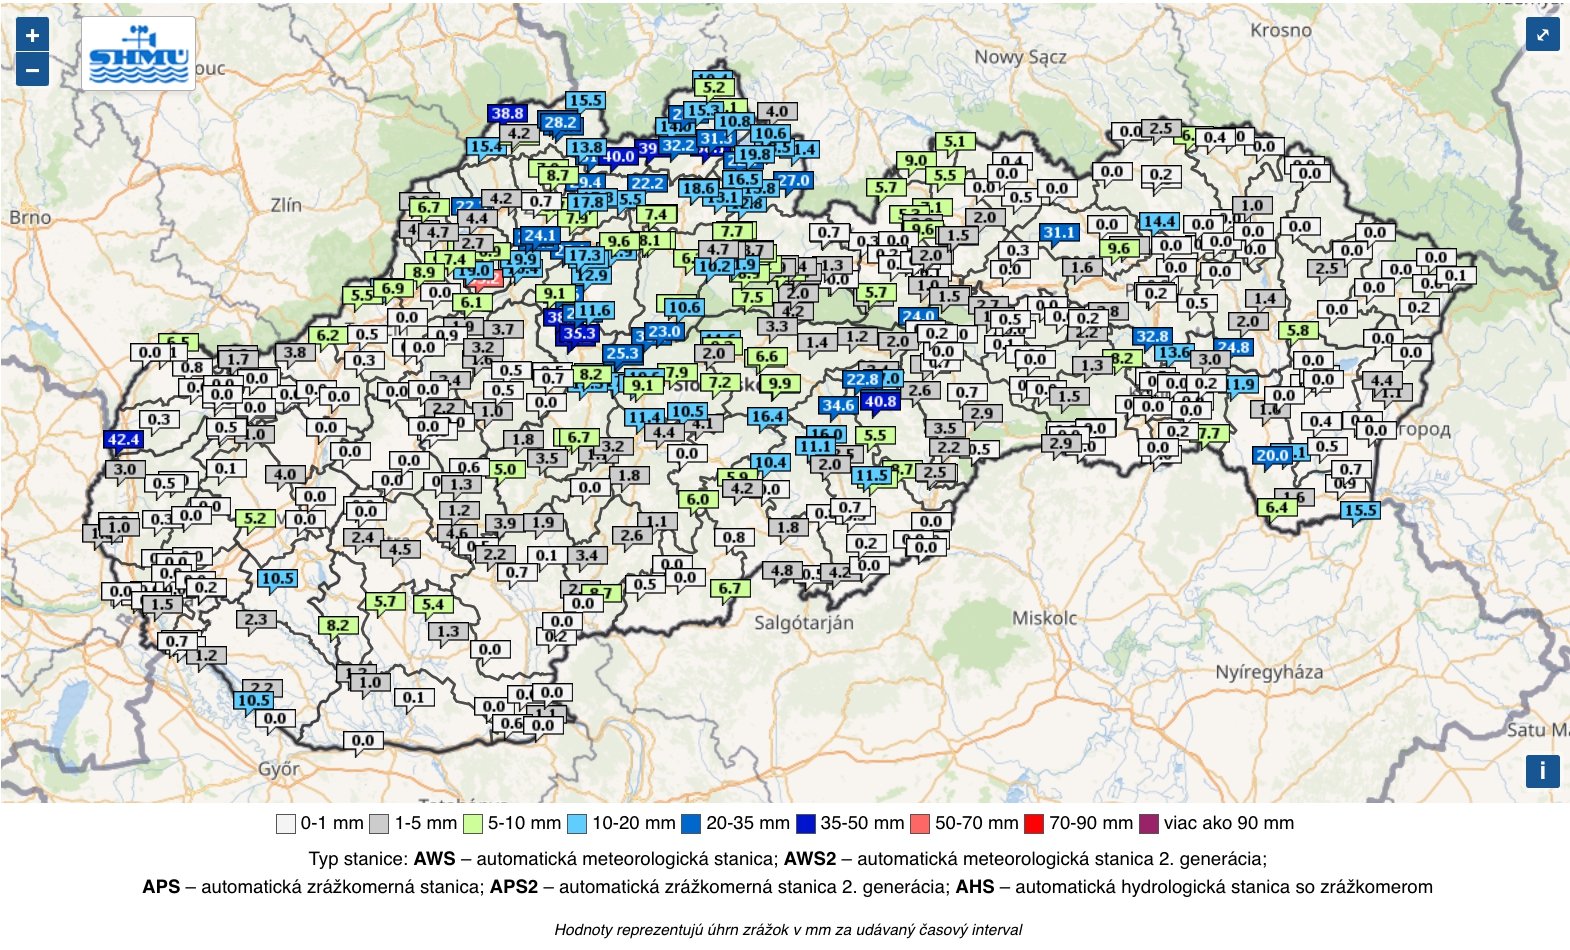Select the 7.2 mm station marker
1570x950 pixels.
coord(720,382)
